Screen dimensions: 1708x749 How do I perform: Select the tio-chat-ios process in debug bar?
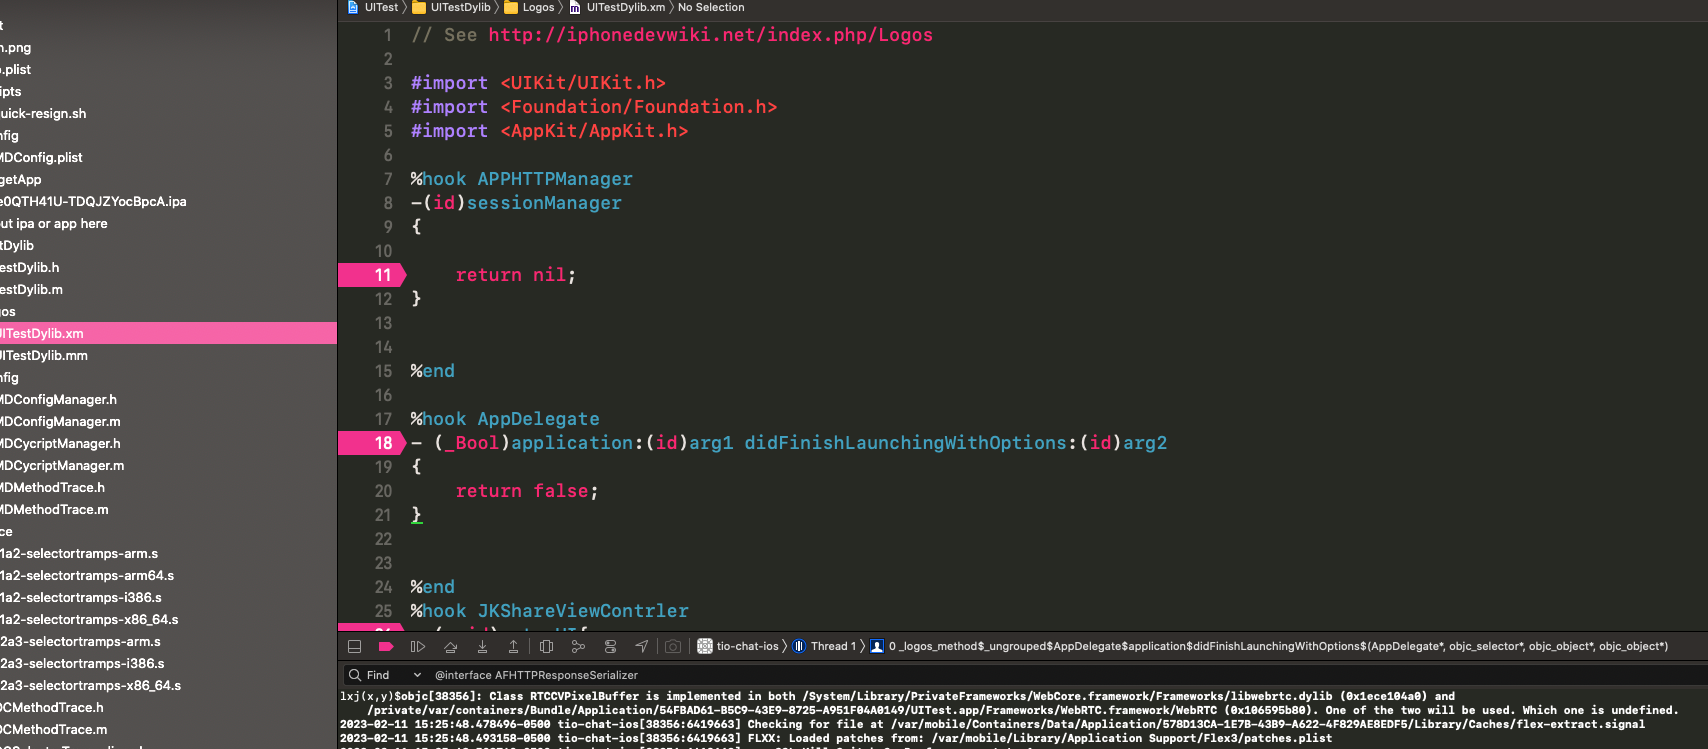[x=738, y=647]
